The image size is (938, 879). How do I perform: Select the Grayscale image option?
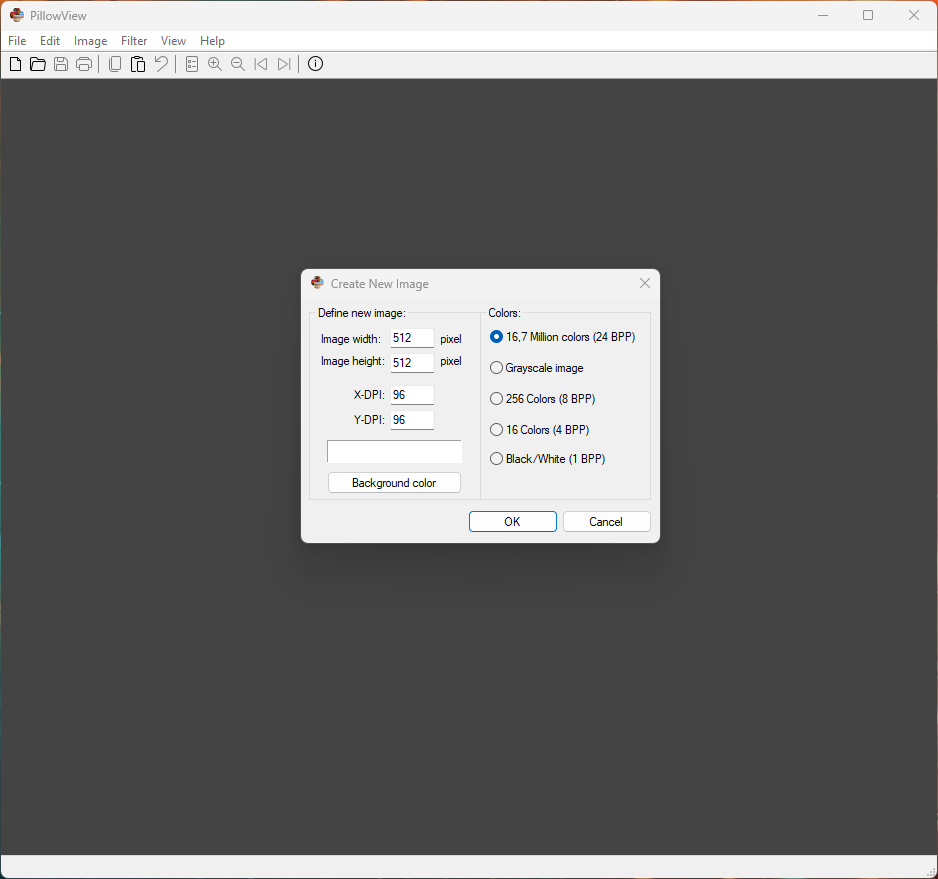tap(537, 368)
